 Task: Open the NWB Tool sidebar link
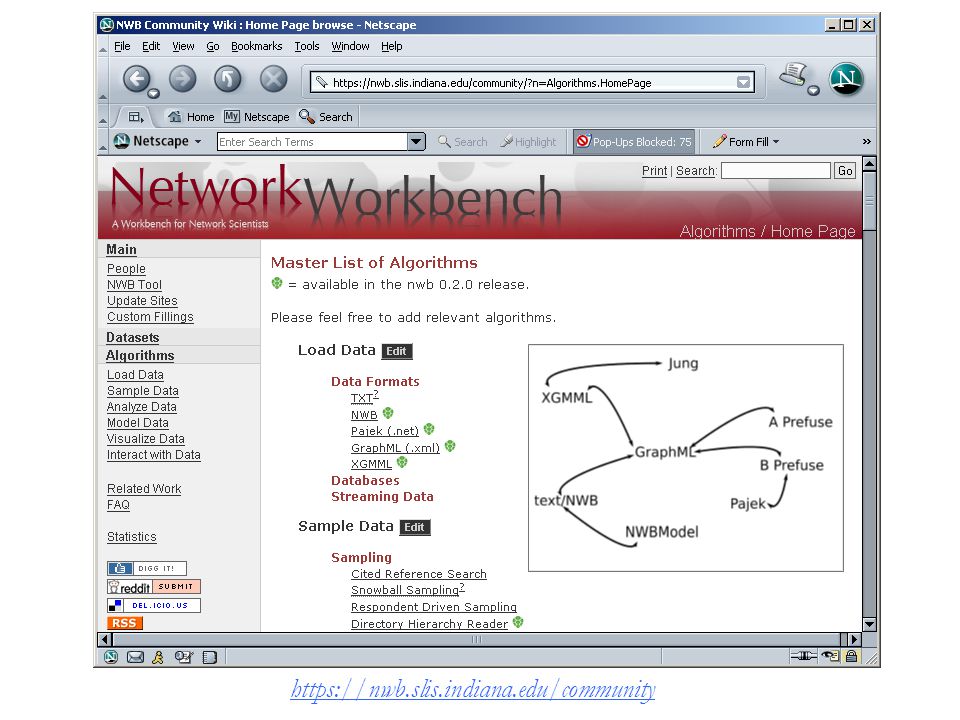(134, 285)
